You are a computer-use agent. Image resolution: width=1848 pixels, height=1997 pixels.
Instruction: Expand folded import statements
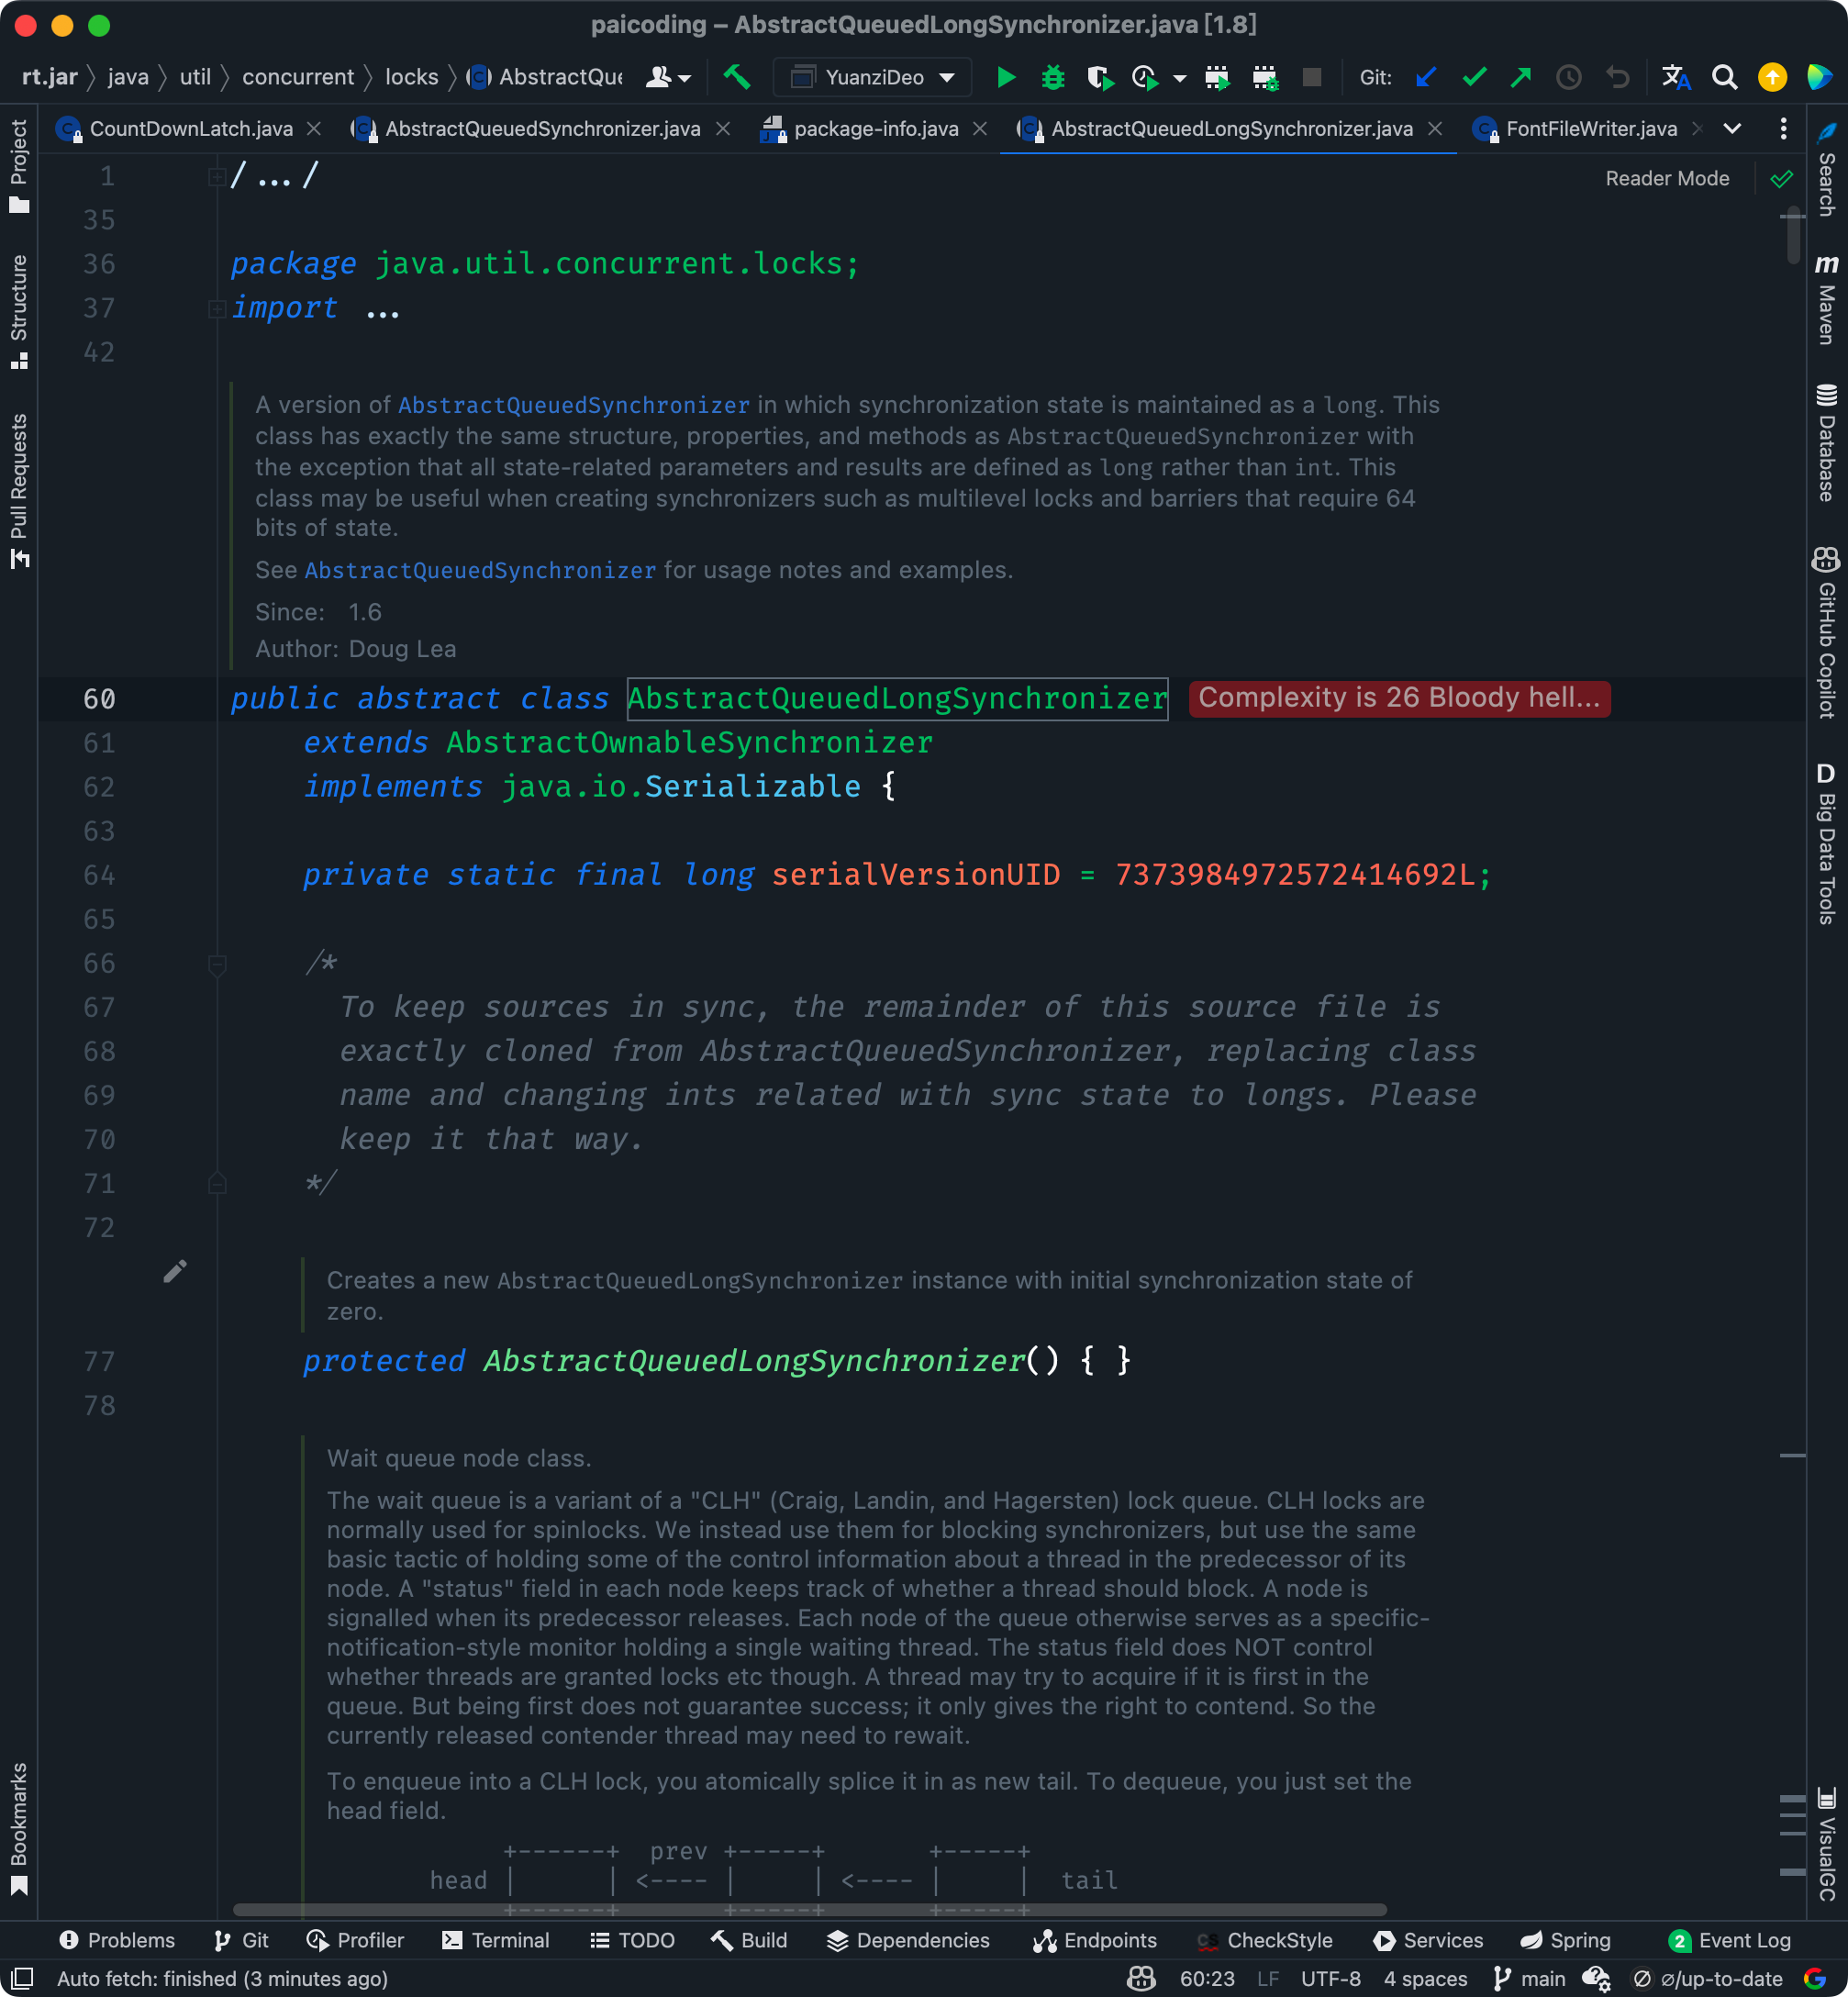pyautogui.click(x=382, y=310)
